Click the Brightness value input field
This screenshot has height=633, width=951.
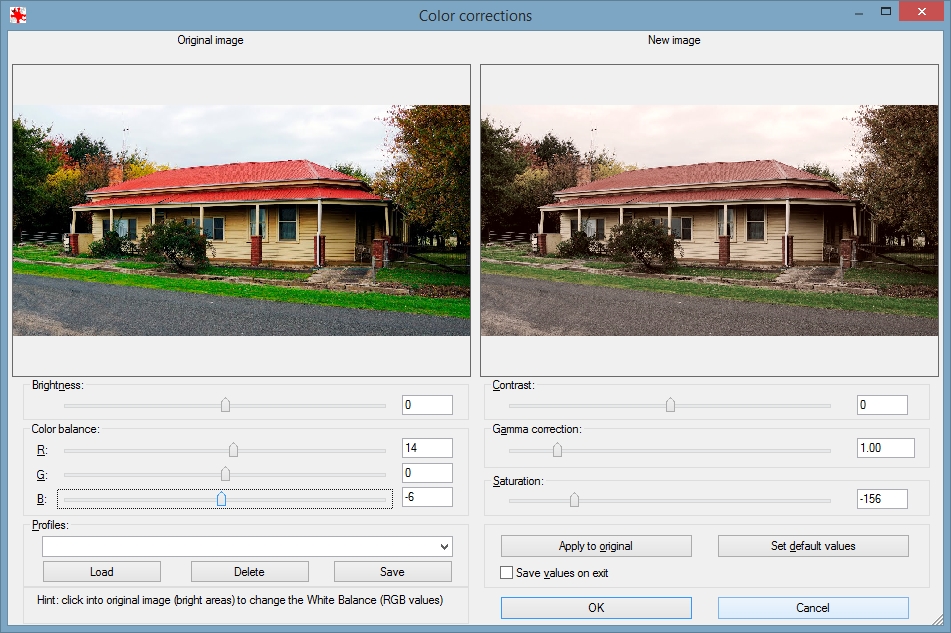click(427, 405)
